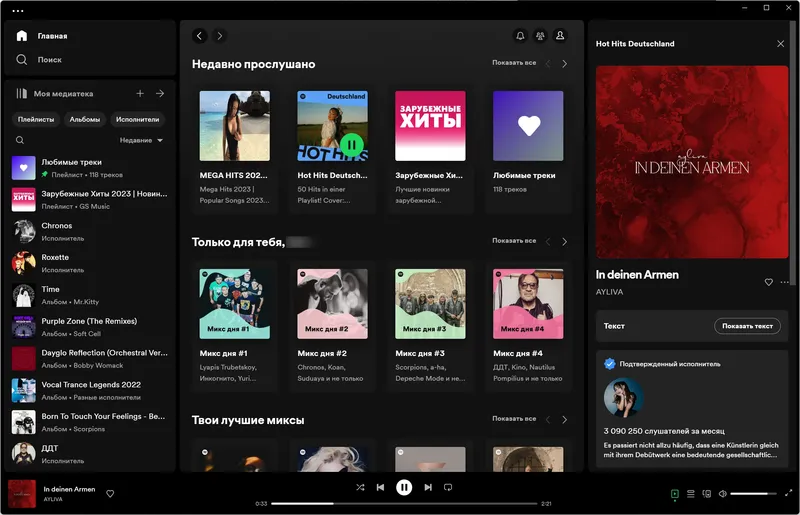Open more options for In deinen Armen
The height and width of the screenshot is (515, 800).
click(x=784, y=282)
